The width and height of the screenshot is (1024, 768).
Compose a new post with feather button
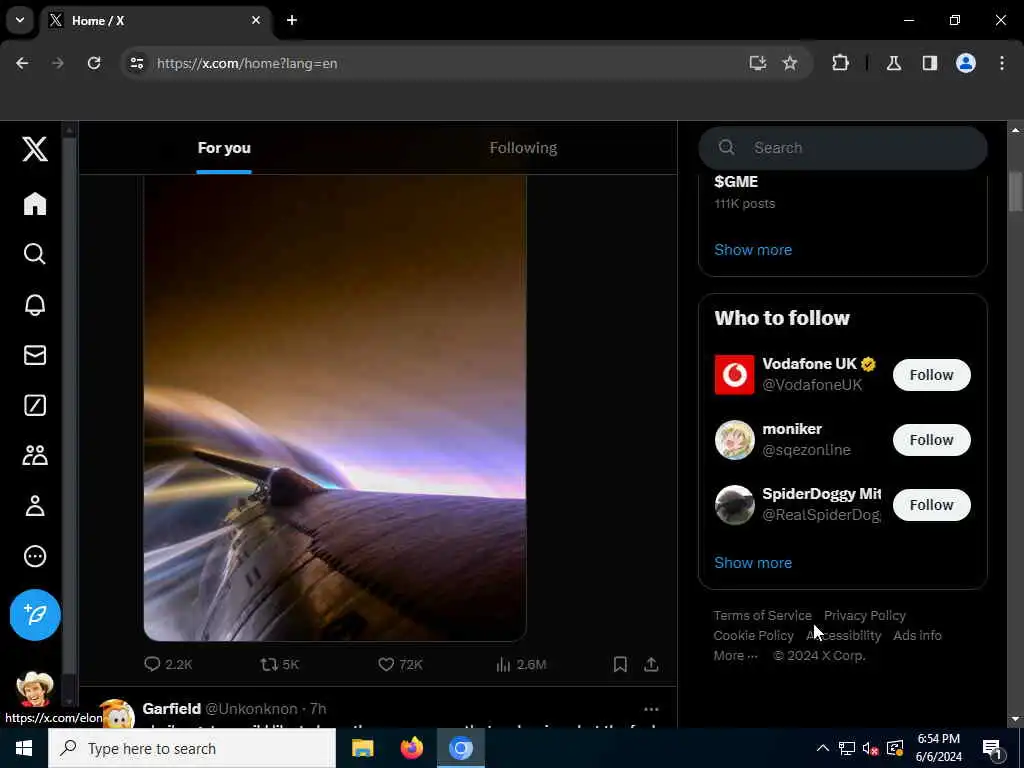35,615
